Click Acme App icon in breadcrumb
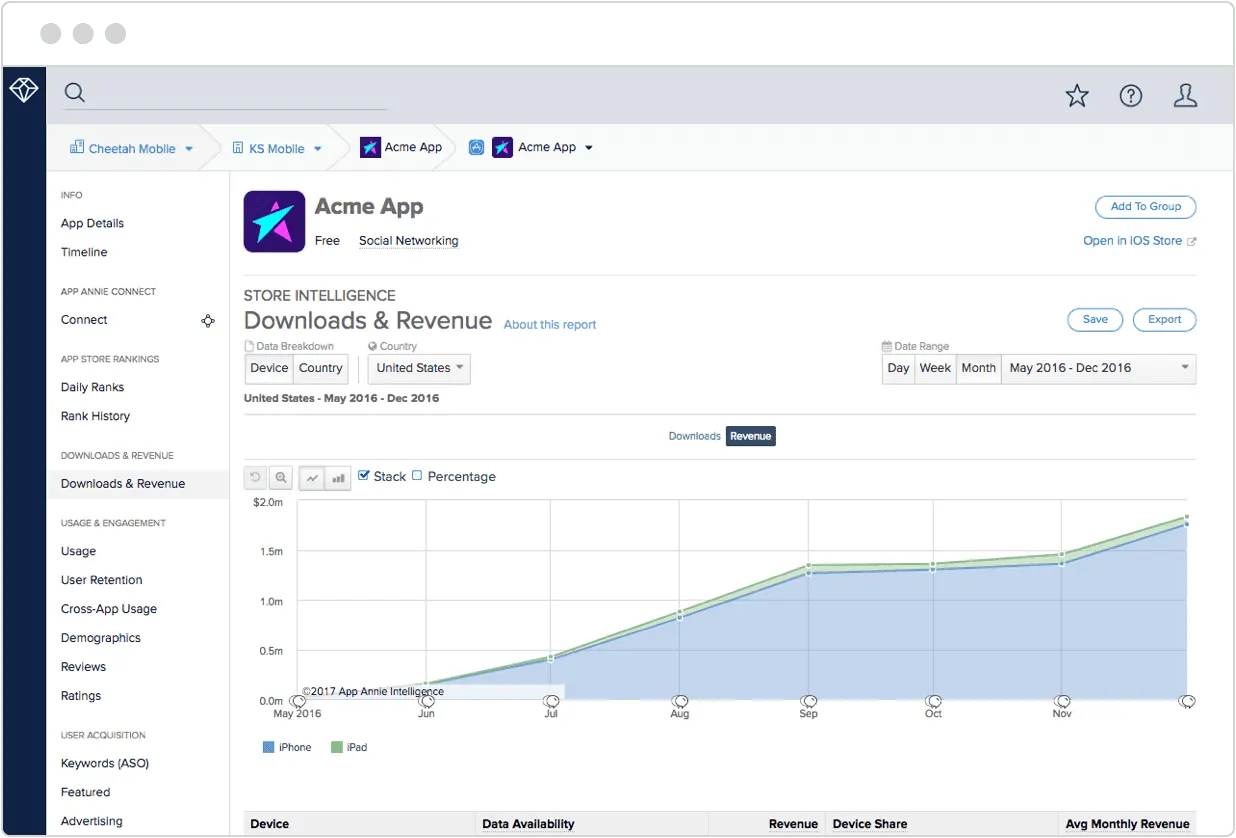 [x=370, y=147]
